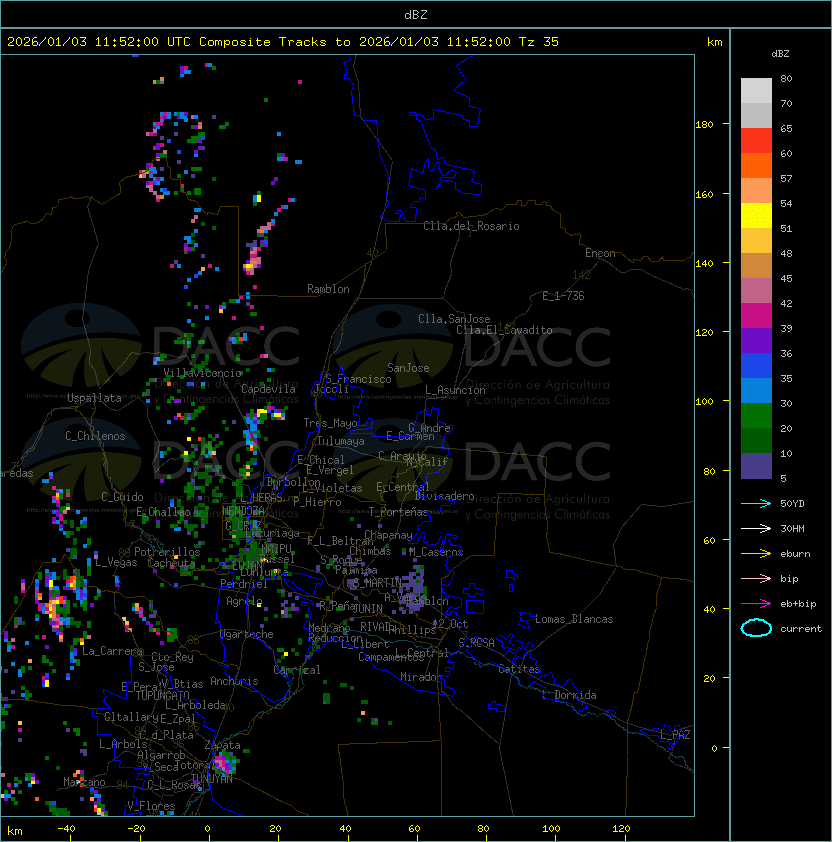
Task: Click the 100 km horizontal axis mark
Action: (551, 829)
